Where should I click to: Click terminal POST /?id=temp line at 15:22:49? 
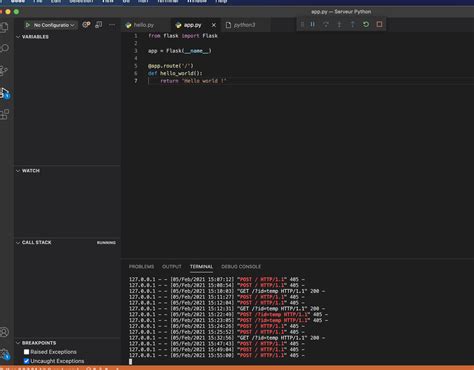228,314
